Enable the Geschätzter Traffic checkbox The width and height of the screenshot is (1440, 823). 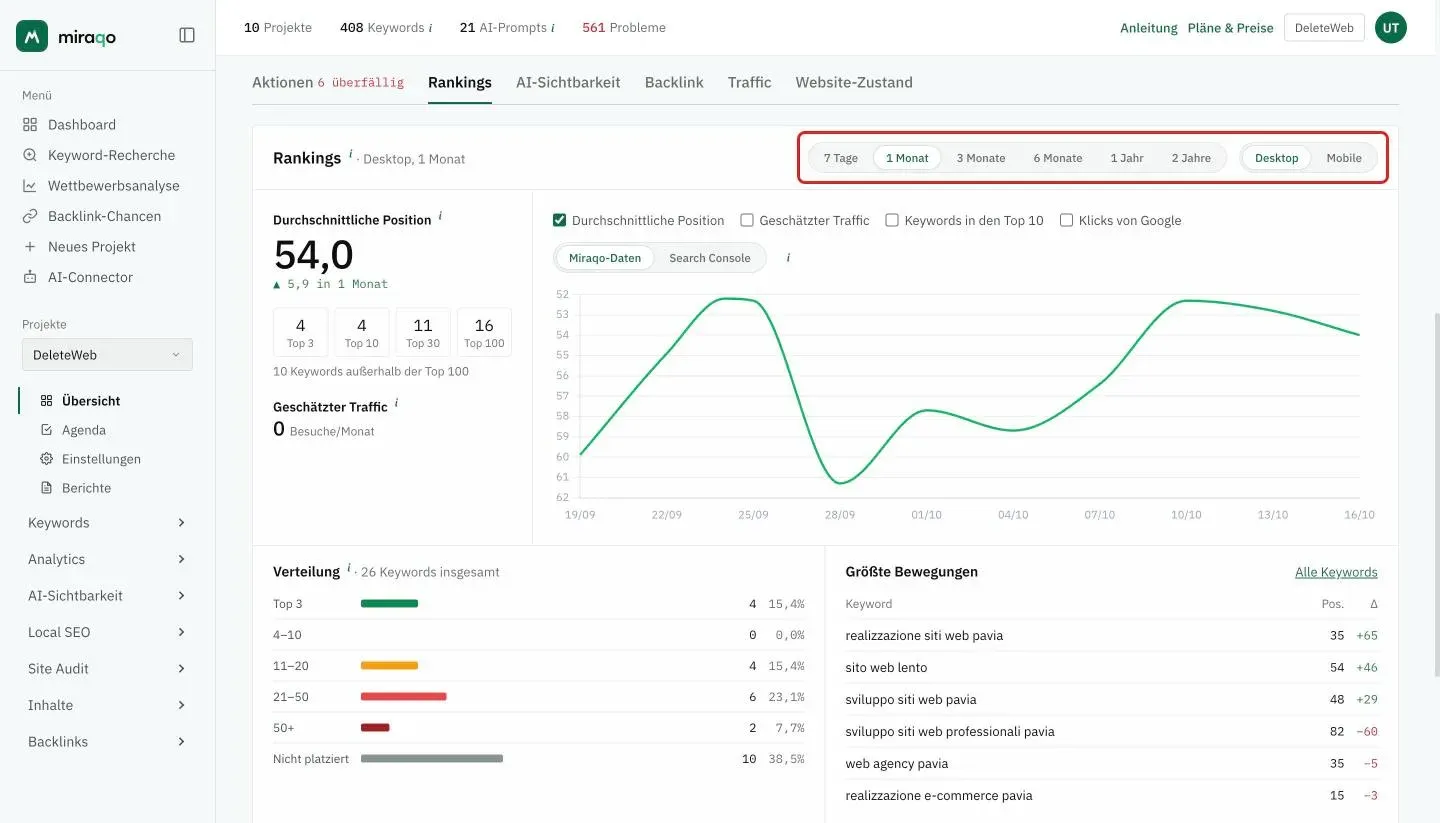[x=747, y=220]
